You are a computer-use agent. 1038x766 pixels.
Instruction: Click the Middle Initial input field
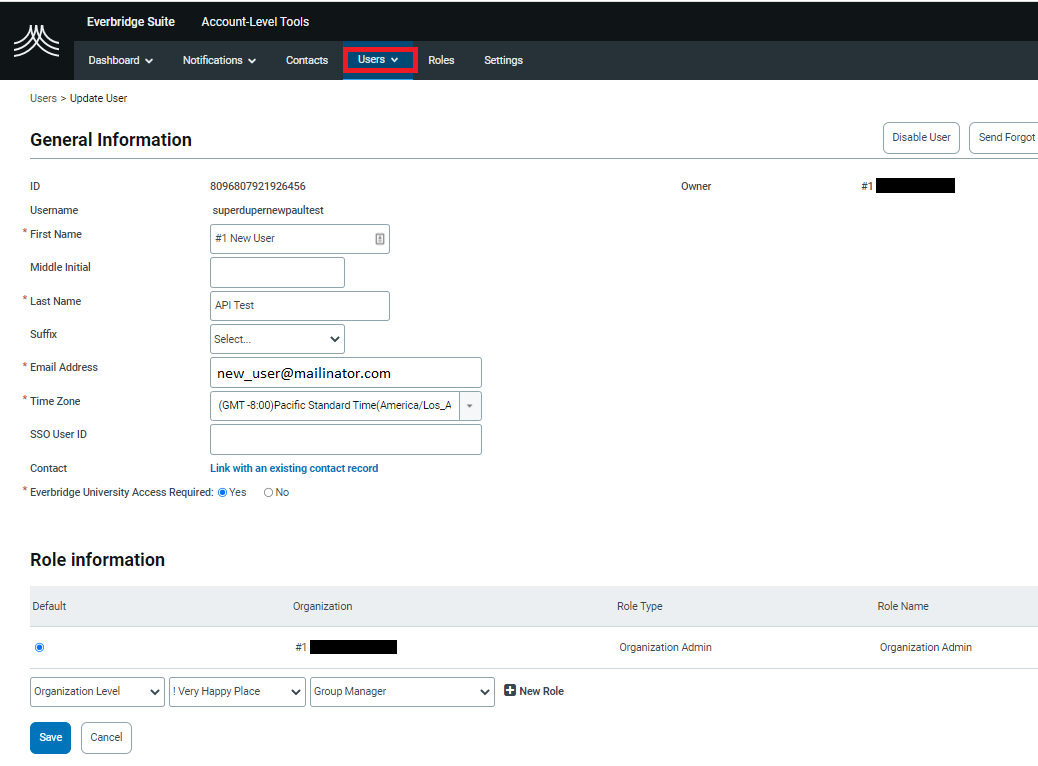(x=277, y=272)
